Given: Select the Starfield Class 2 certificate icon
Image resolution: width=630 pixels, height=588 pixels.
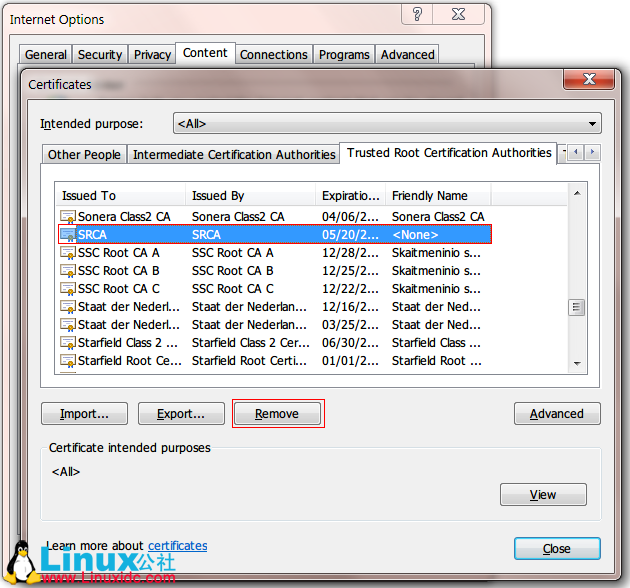Looking at the screenshot, I should [x=68, y=343].
